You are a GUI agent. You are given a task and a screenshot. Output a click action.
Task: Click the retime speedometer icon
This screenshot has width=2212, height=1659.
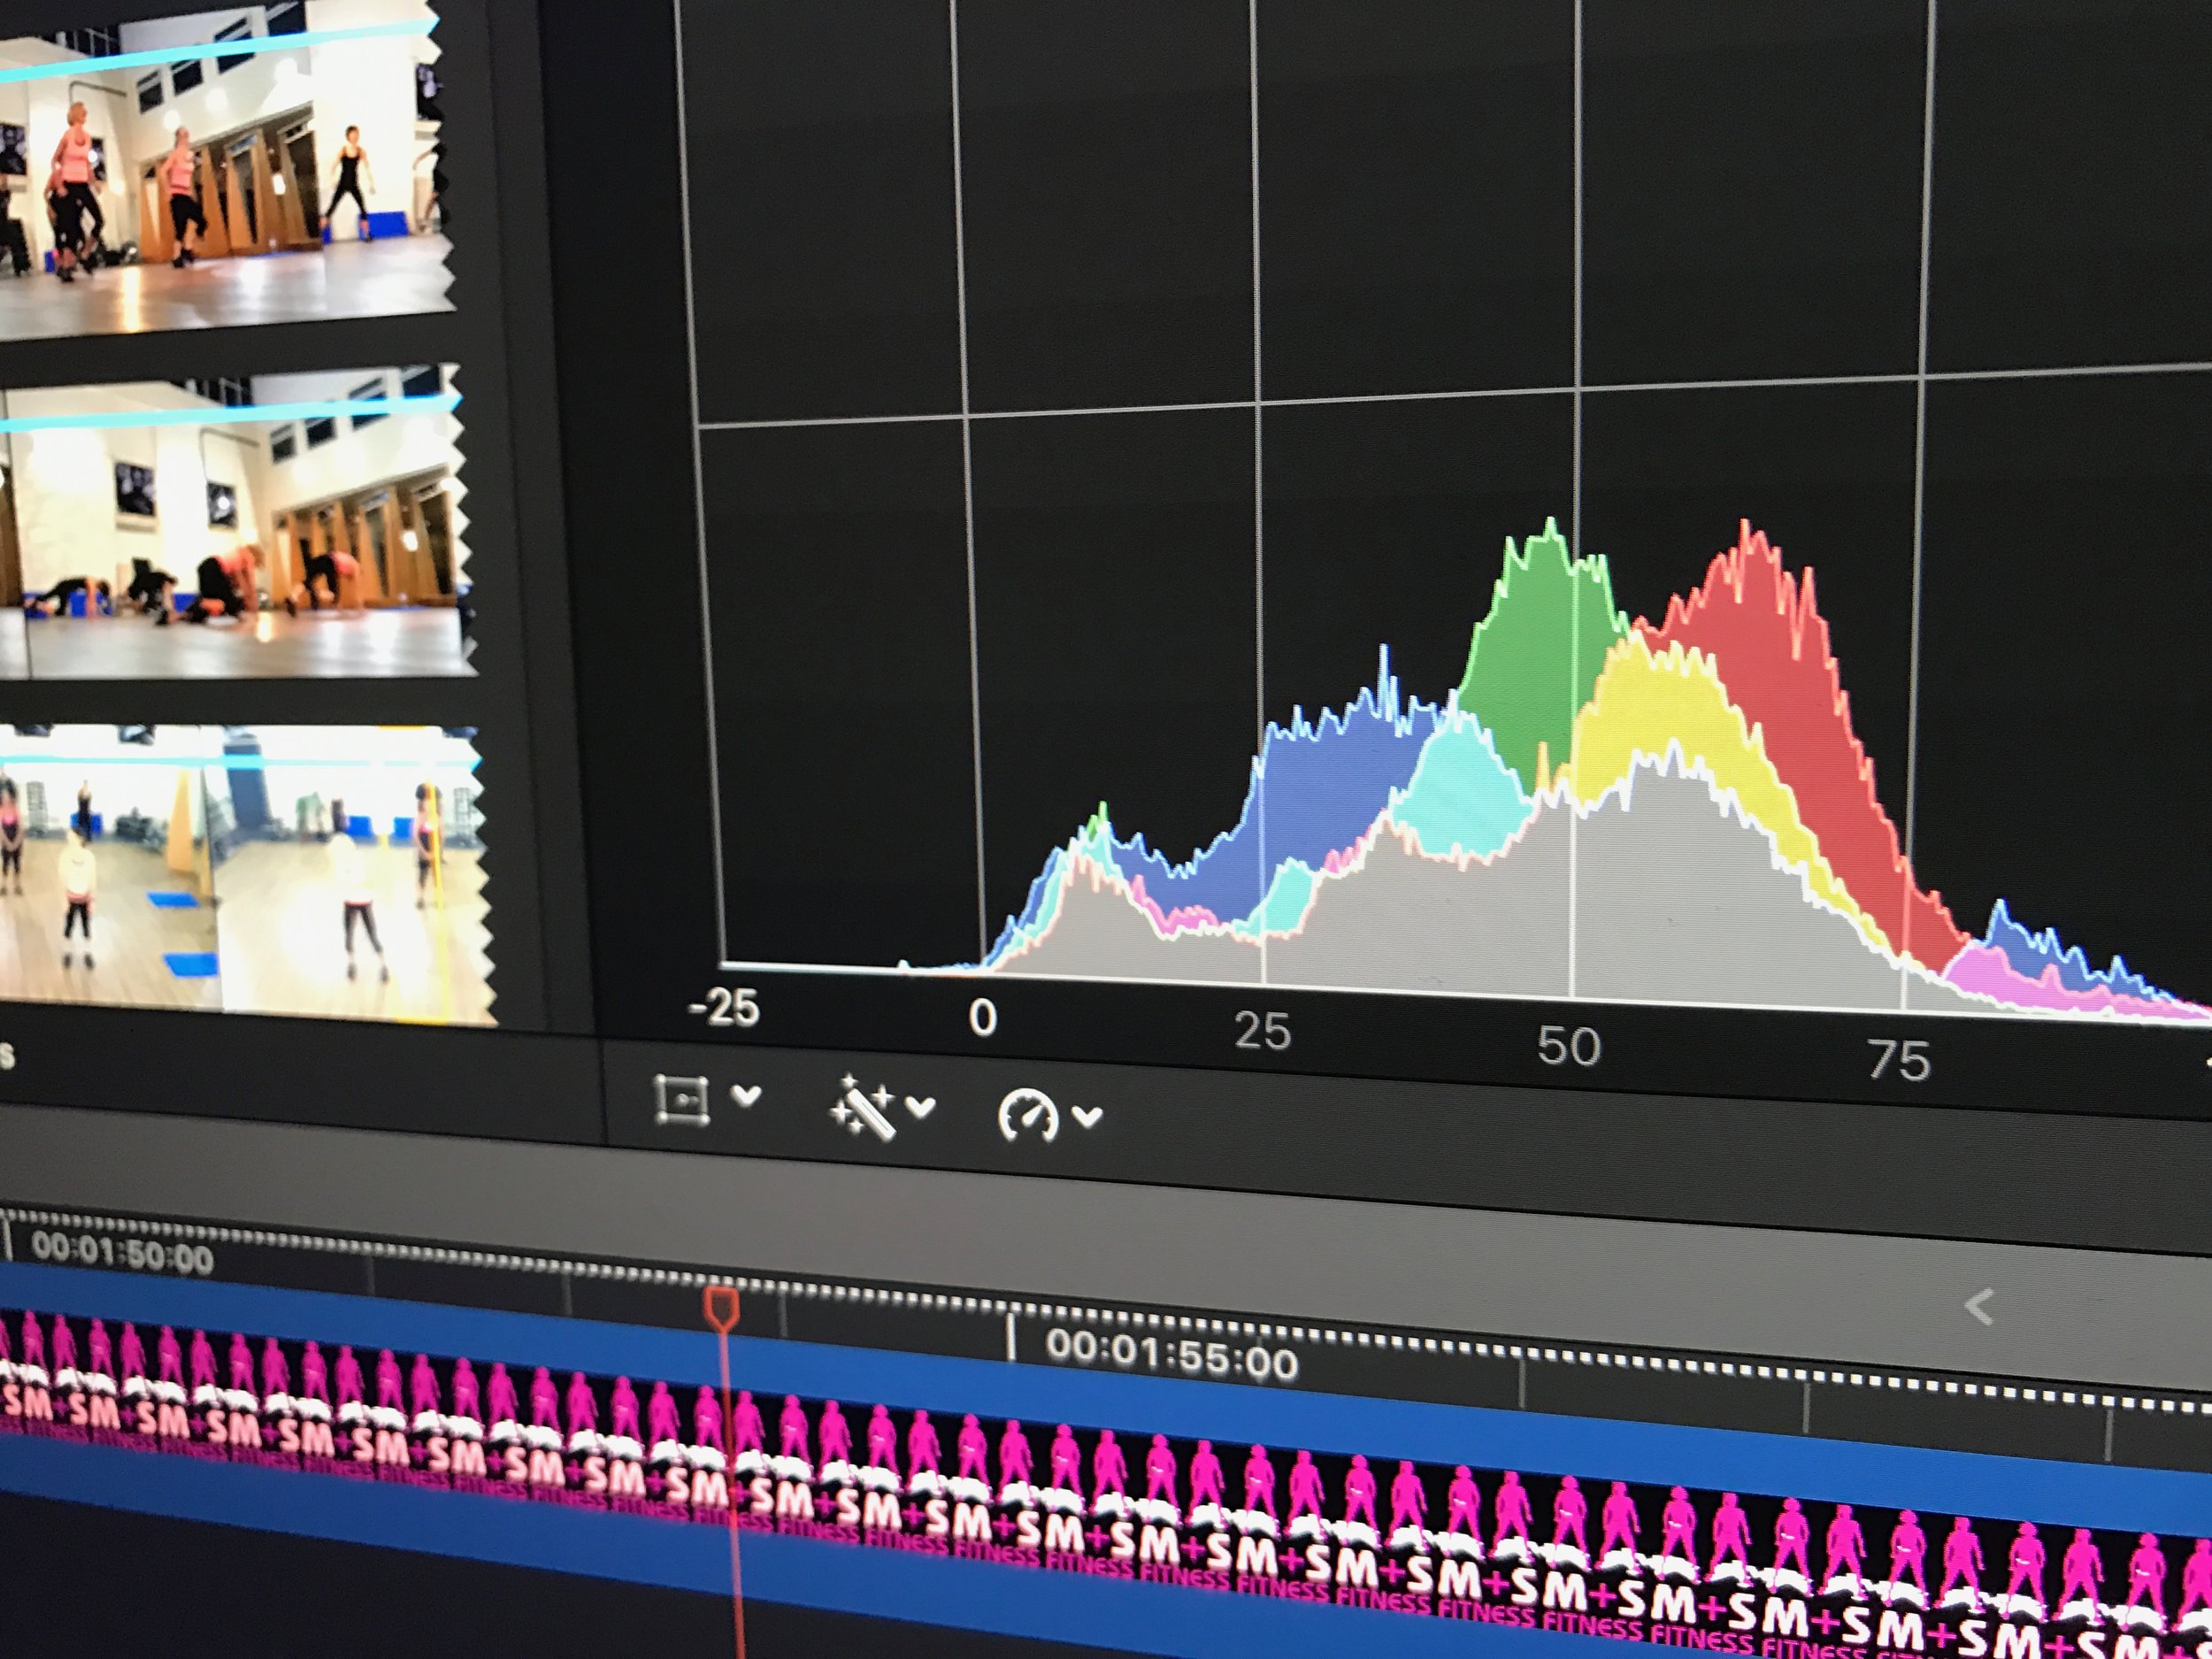click(x=1028, y=1115)
